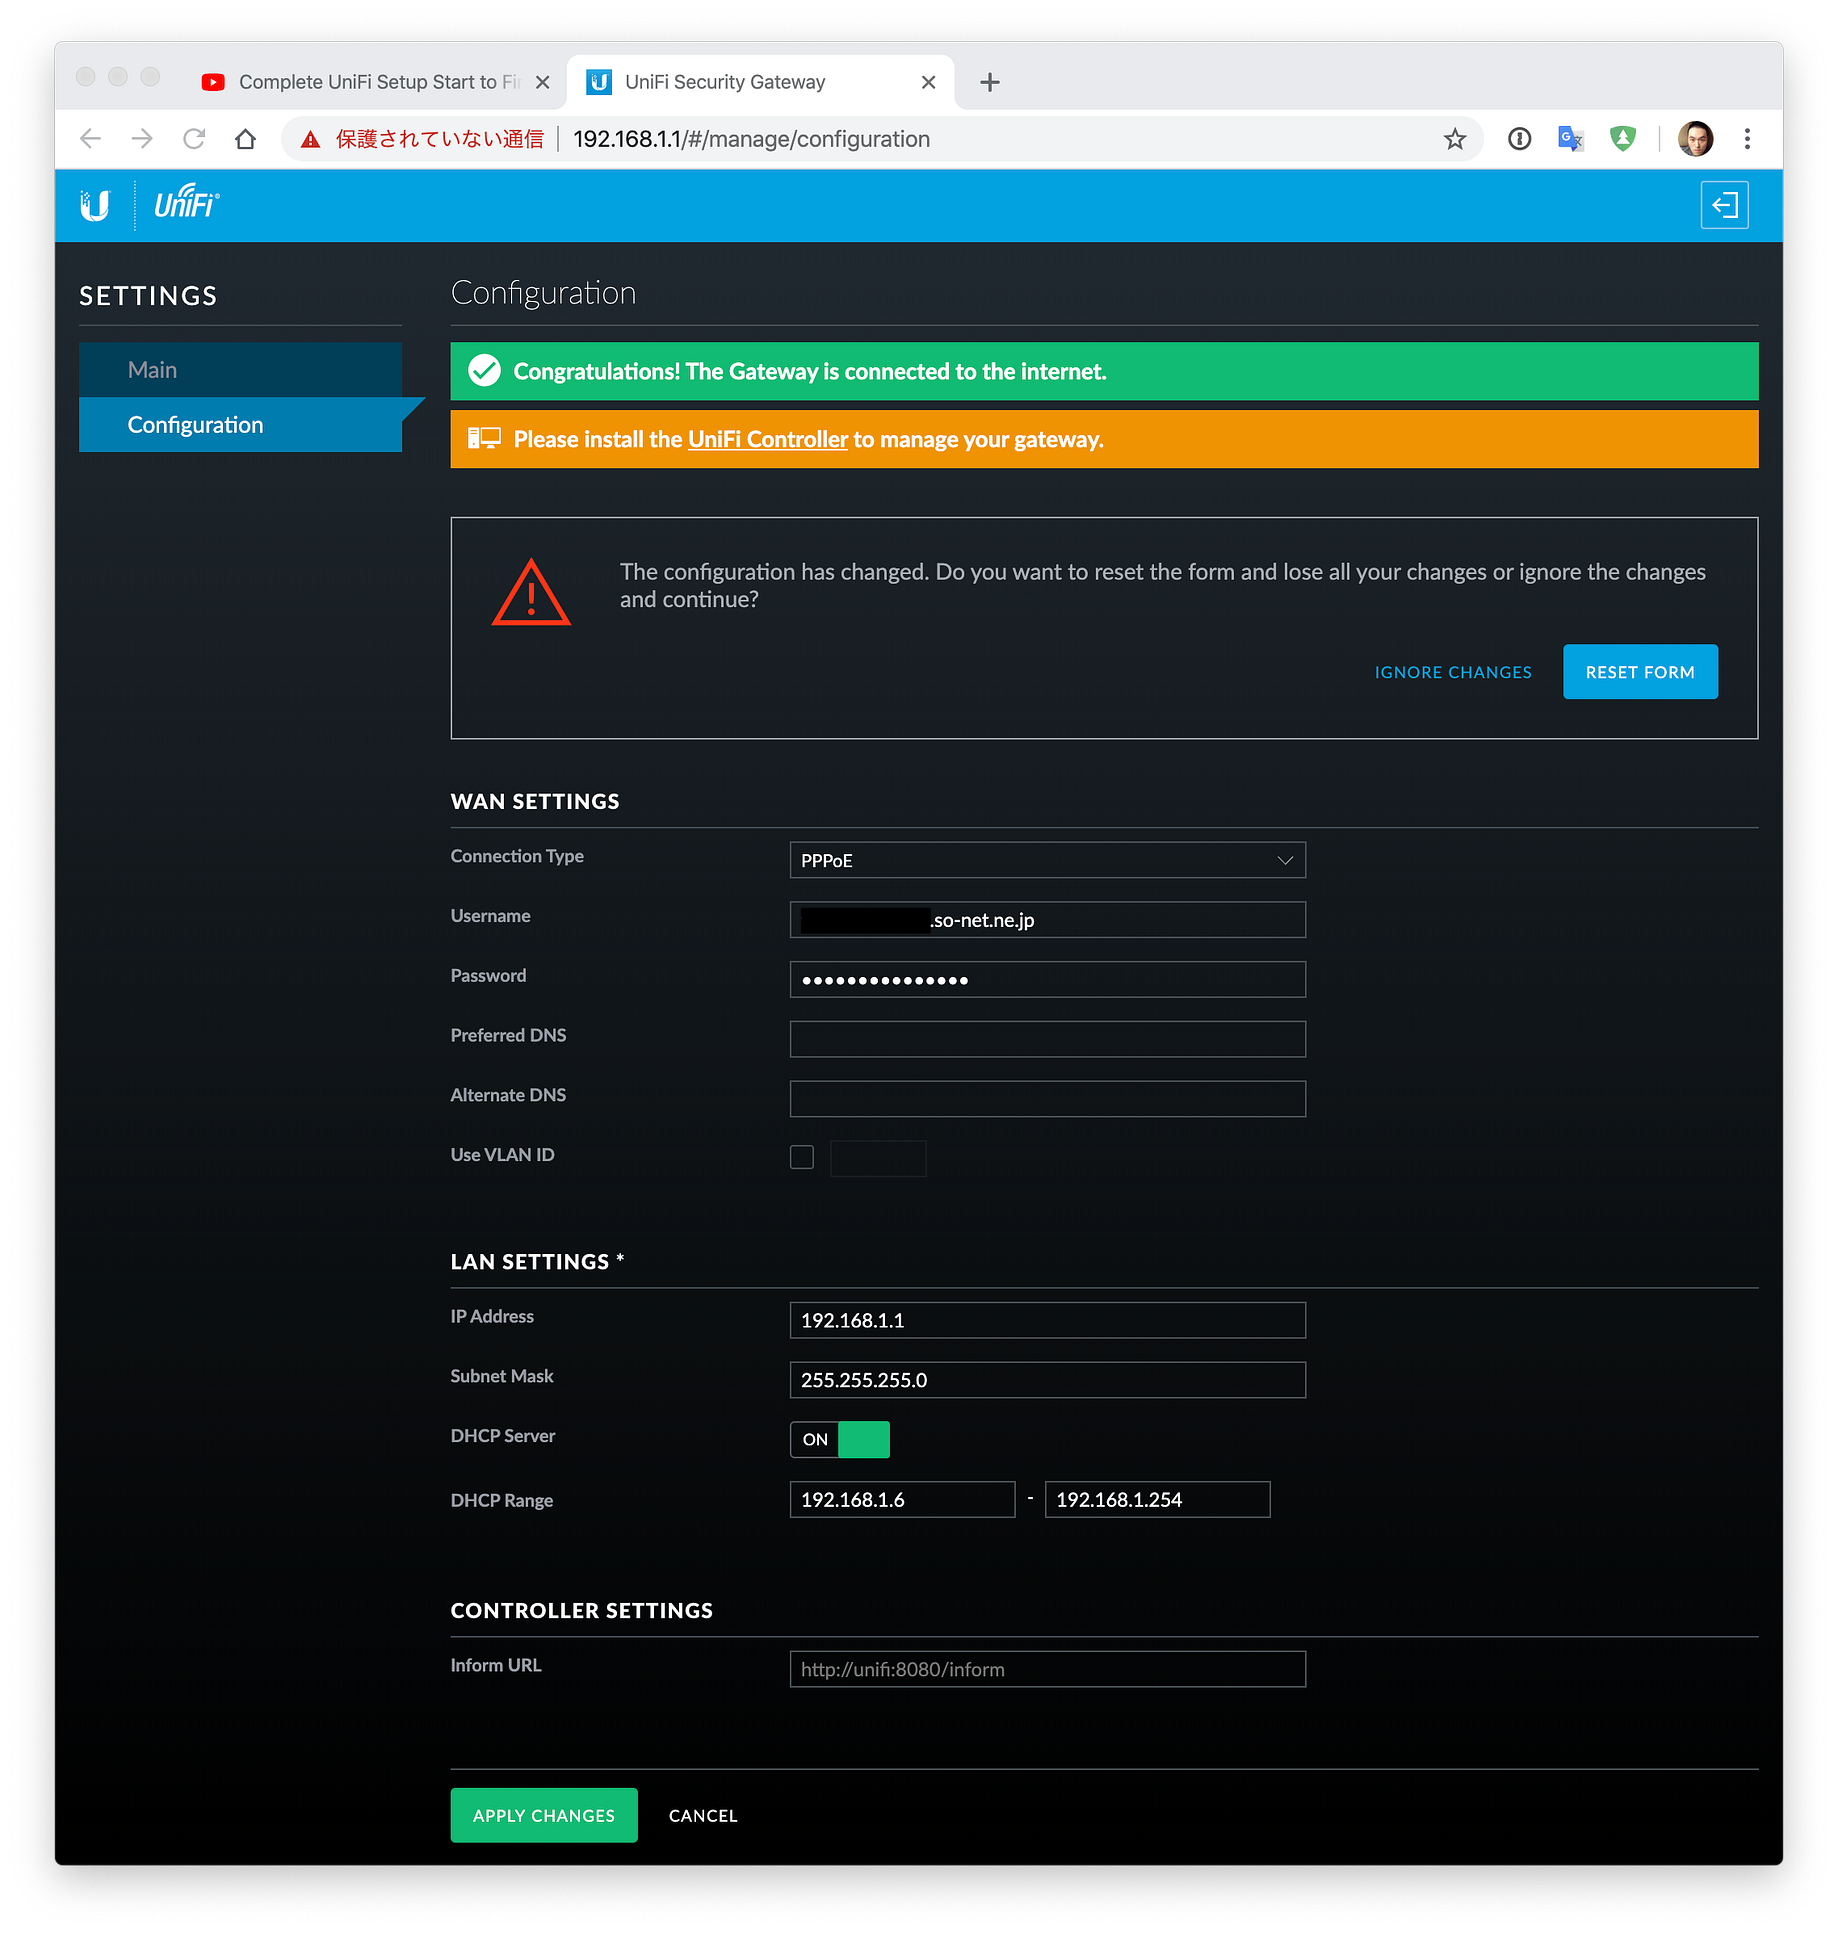Open the 1Password extension icon
Image resolution: width=1838 pixels, height=1933 pixels.
1519,139
